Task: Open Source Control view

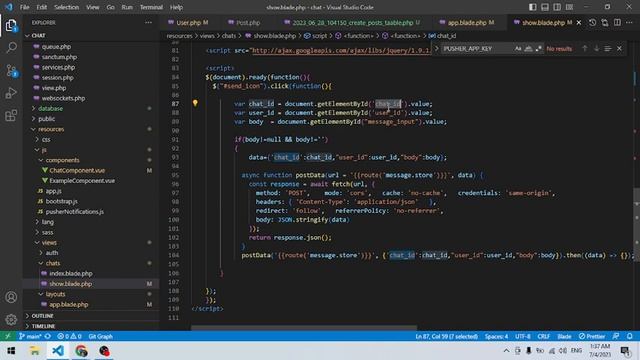Action: coord(11,71)
